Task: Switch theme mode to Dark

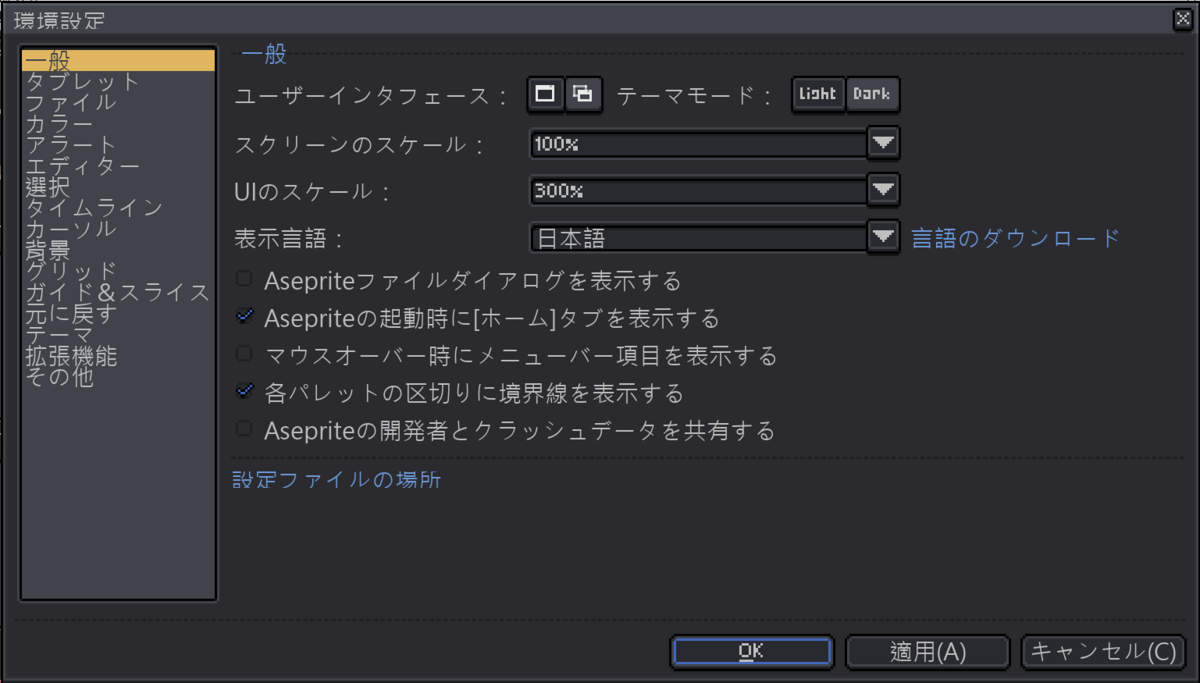Action: (x=871, y=94)
